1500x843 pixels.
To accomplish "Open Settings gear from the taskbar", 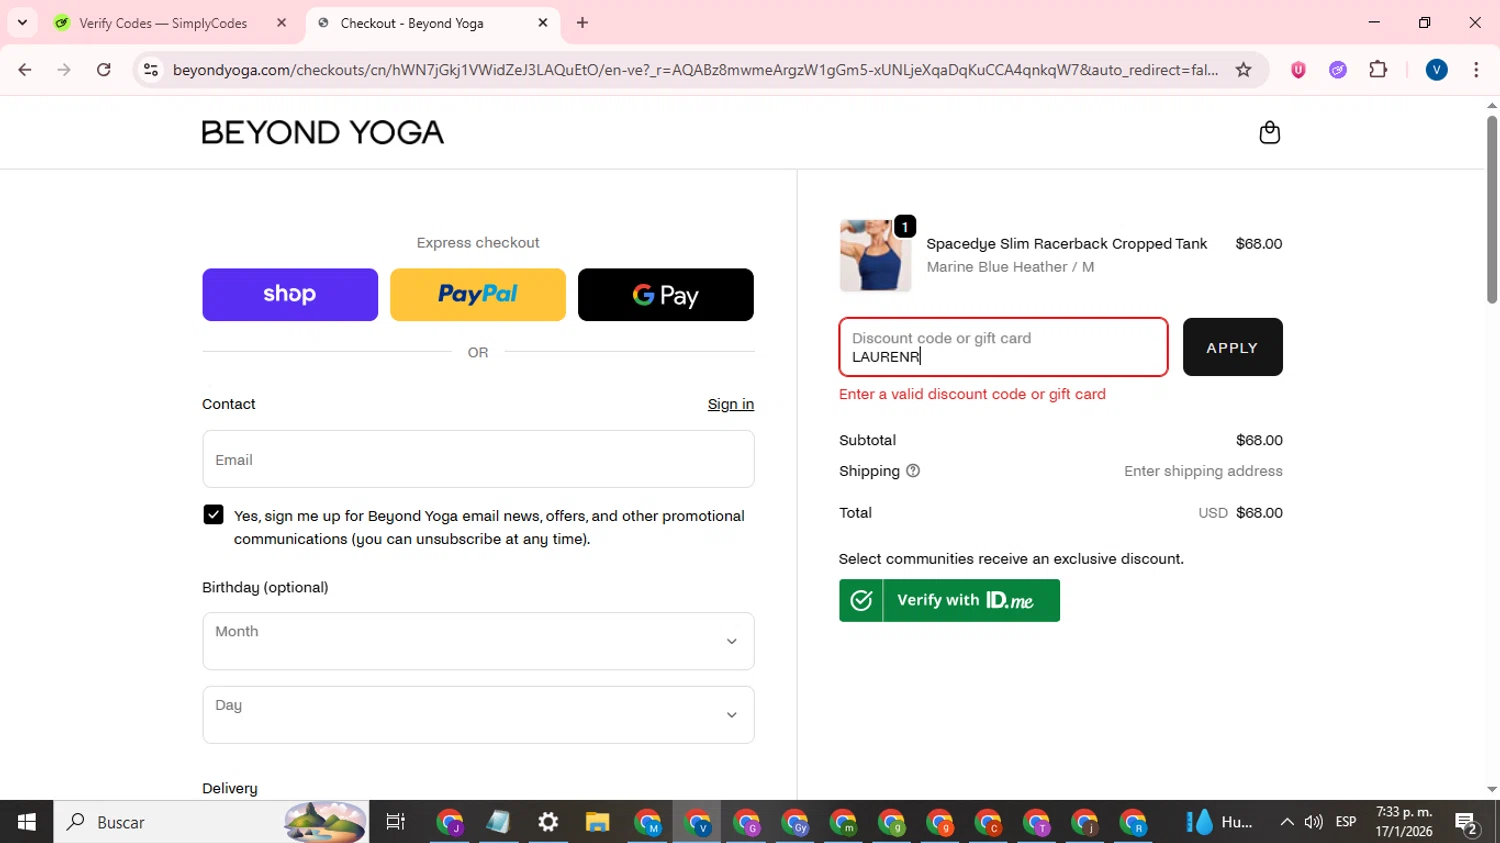I will pyautogui.click(x=548, y=822).
